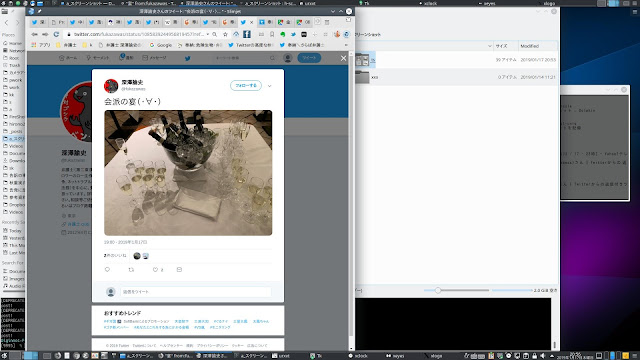Open the ホーム home tab in Twitter header
The width and height of the screenshot is (640, 360).
(x=68, y=58)
